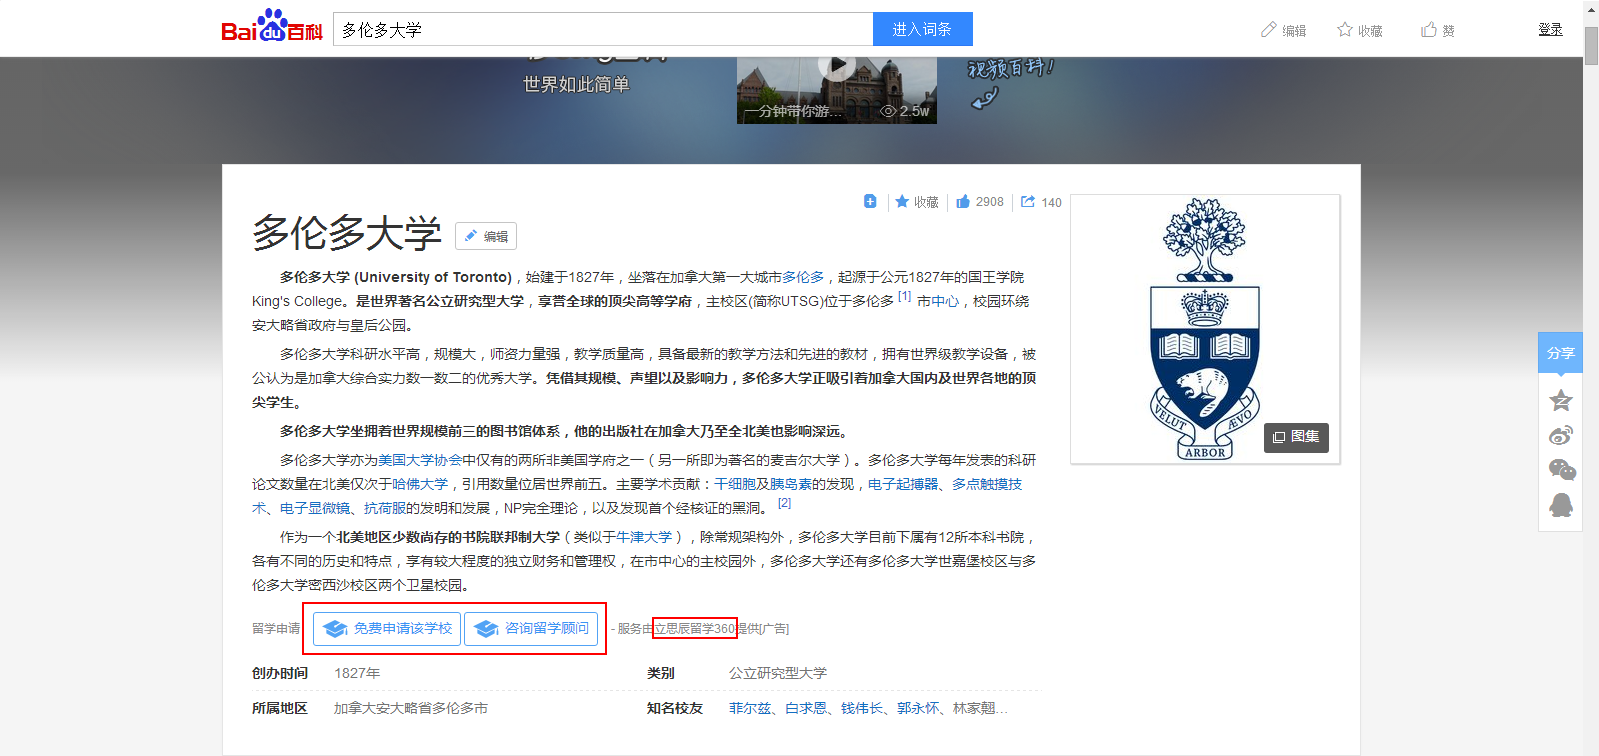The image size is (1599, 756).
Task: Open the 登录 link
Action: [1550, 30]
